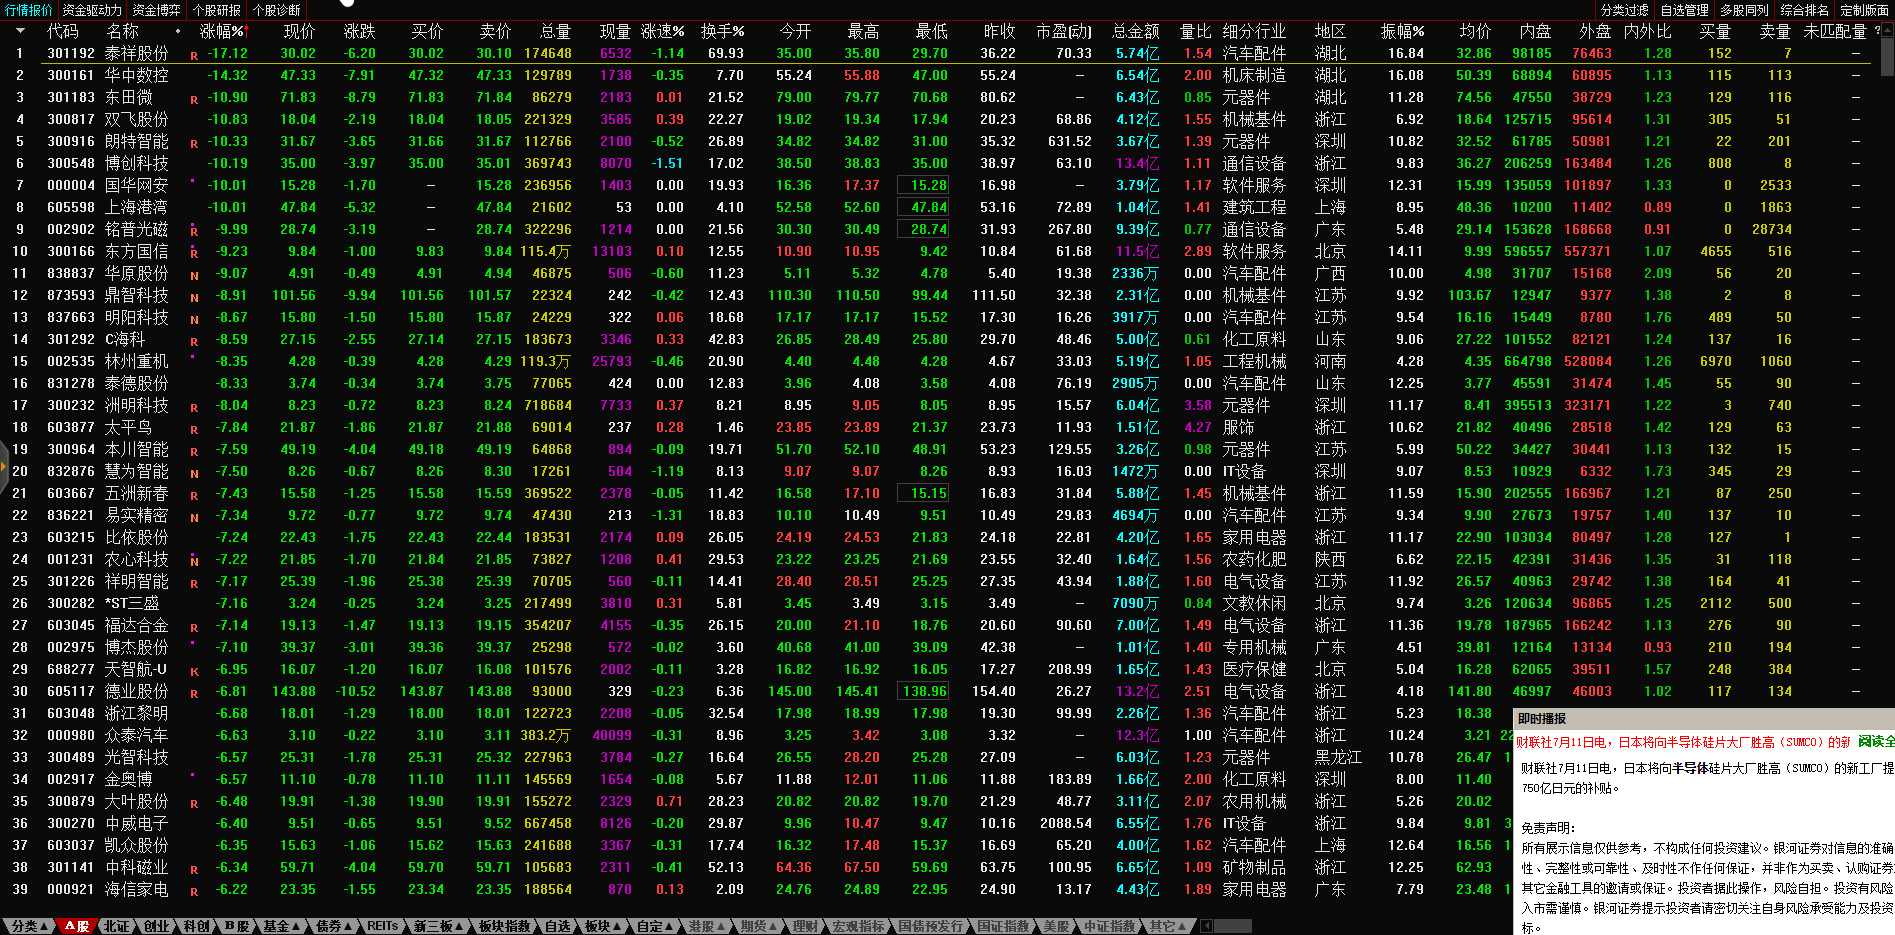
Task: Click the R marker beside 东田微
Action: point(194,100)
